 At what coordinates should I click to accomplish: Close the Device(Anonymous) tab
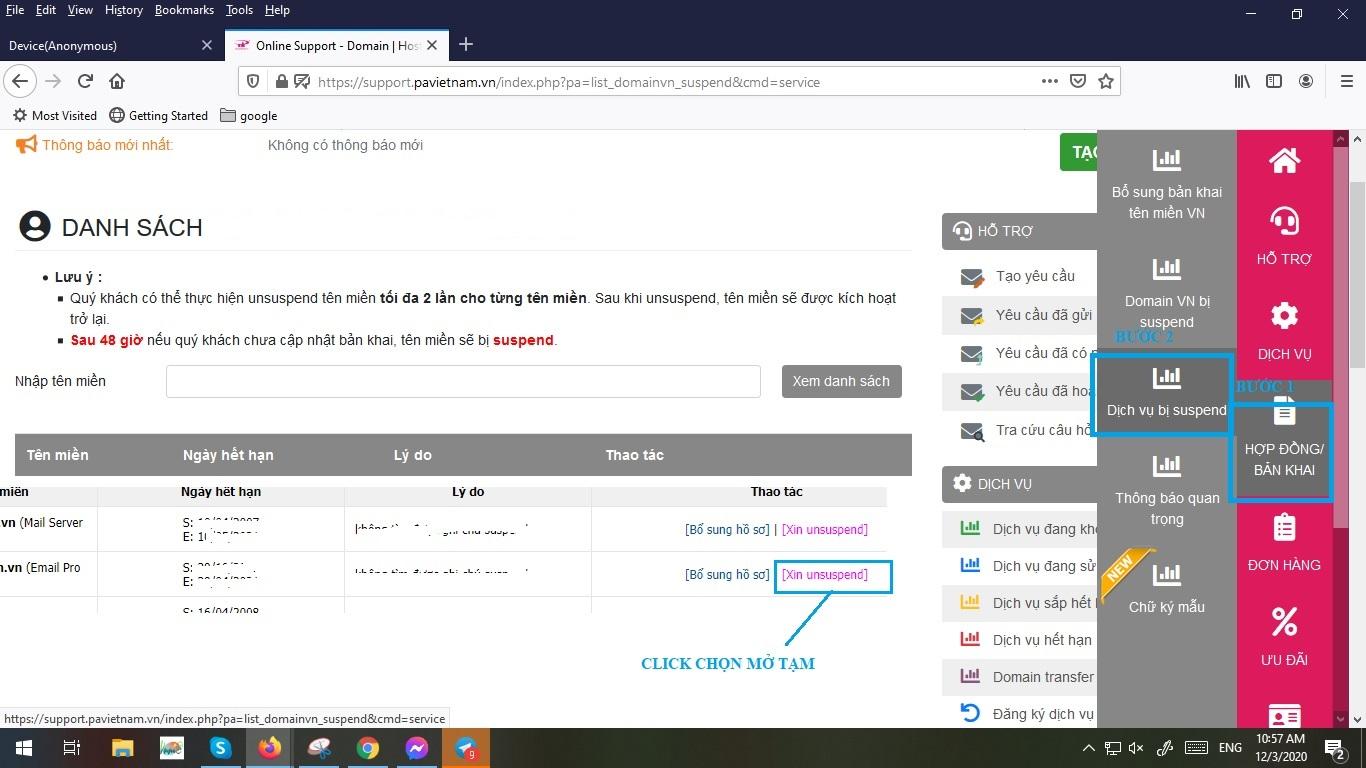click(207, 45)
